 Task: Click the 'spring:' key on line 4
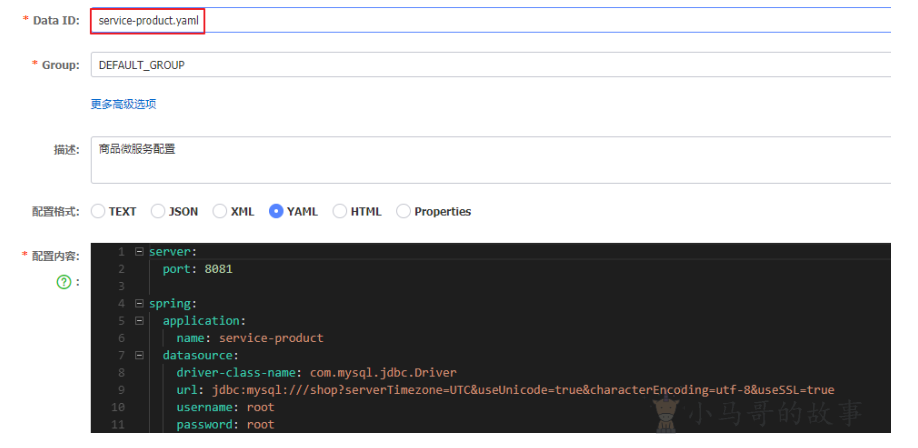[173, 303]
